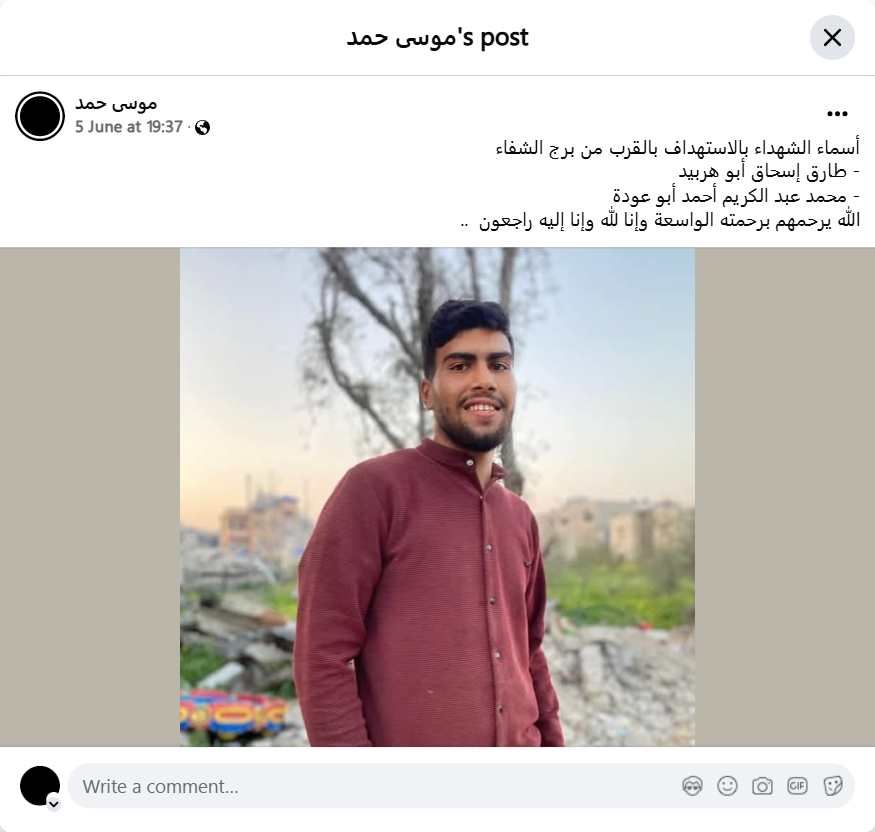Open the emoji picker smiley icon
Screen dimensions: 875x832
pyautogui.click(x=727, y=786)
